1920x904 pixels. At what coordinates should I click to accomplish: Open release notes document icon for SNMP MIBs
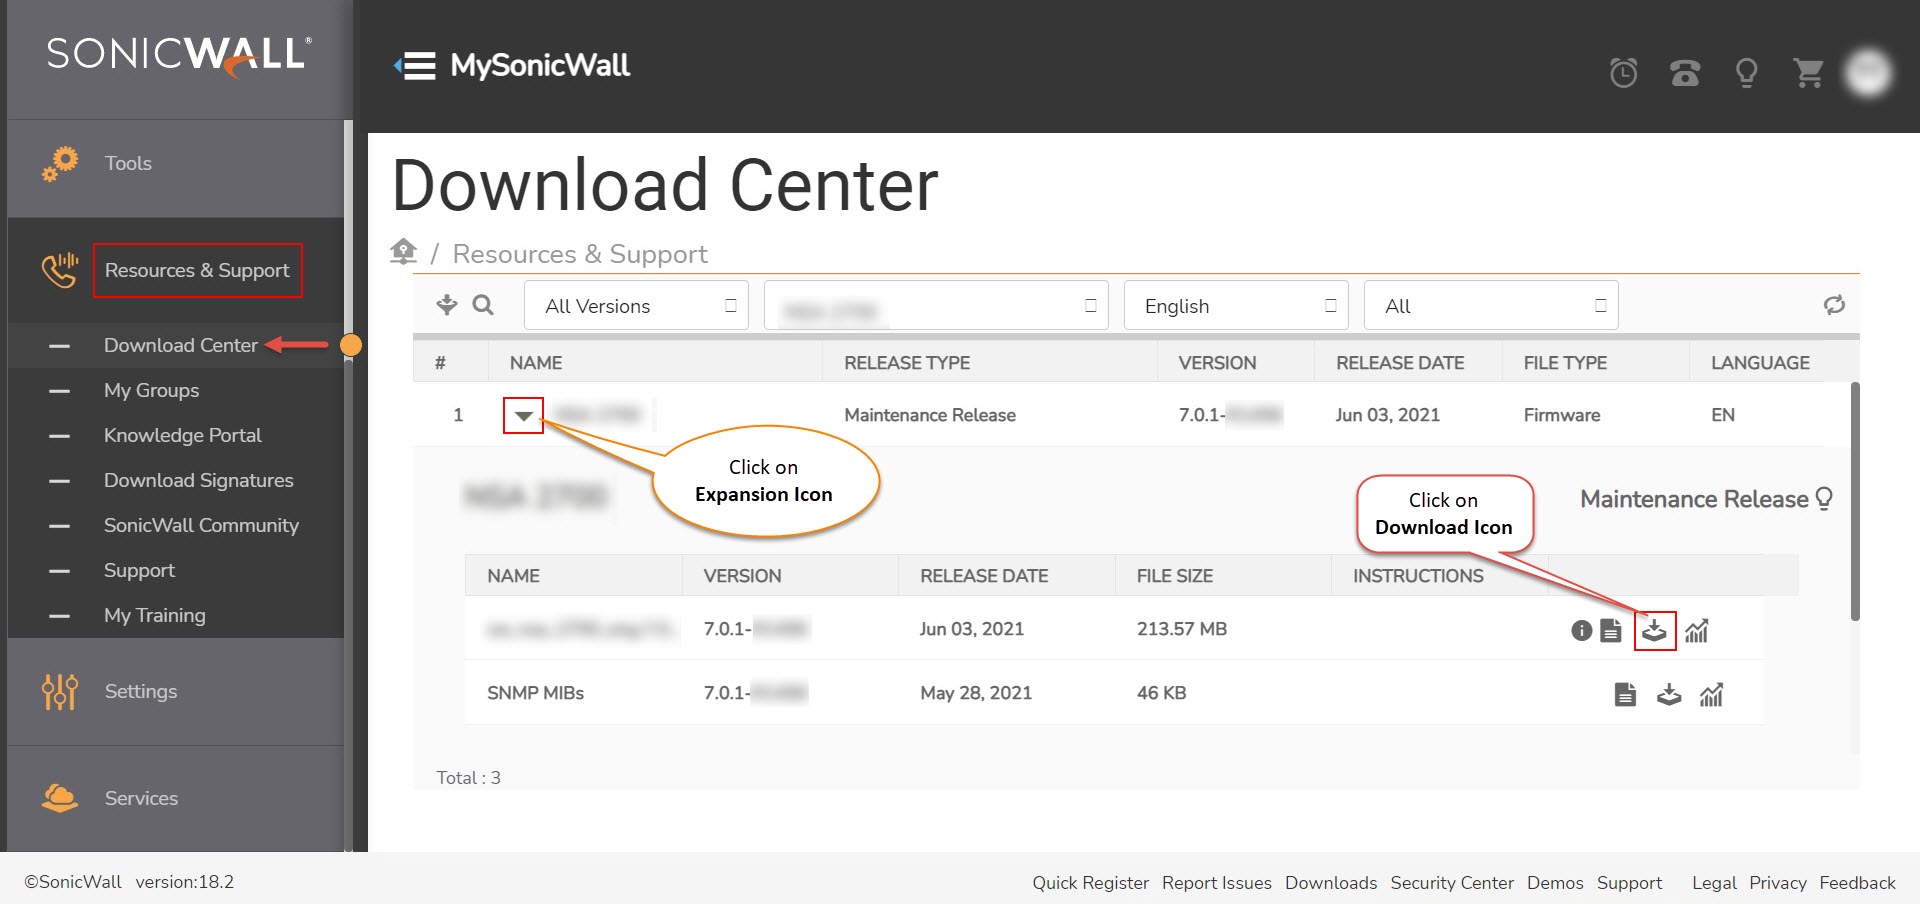click(x=1625, y=695)
